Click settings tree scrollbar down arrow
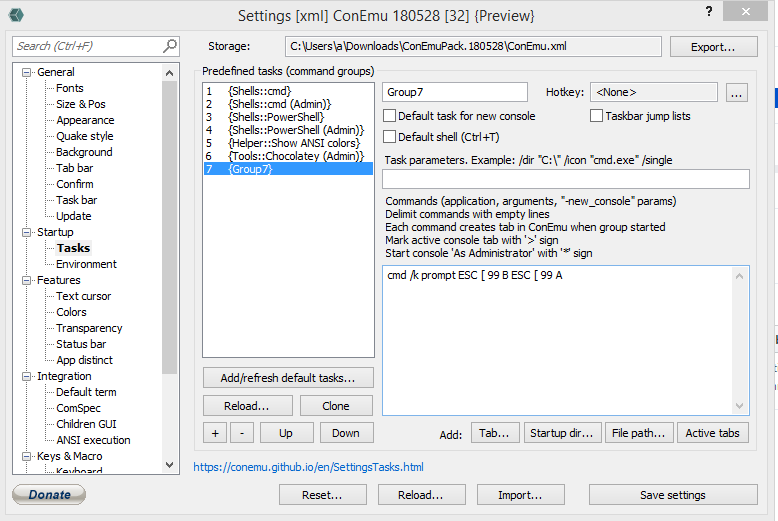 point(169,465)
